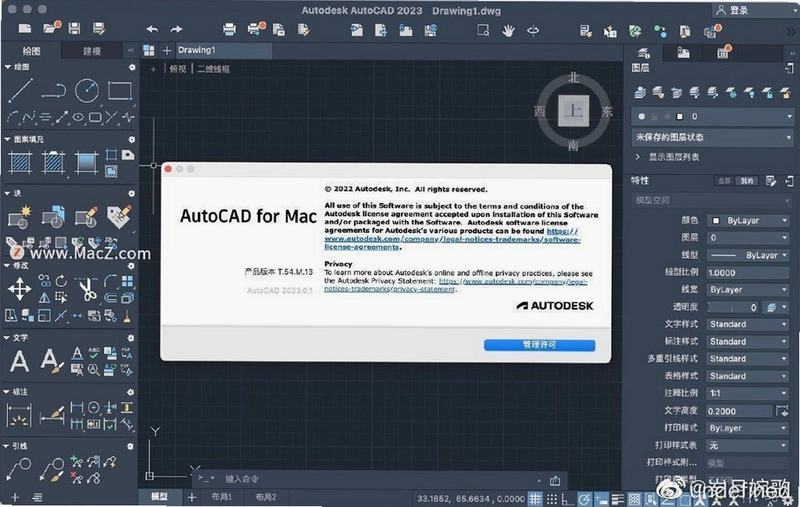This screenshot has height=507, width=800.
Task: Click the Redo arrow in toolbar
Action: [176, 30]
